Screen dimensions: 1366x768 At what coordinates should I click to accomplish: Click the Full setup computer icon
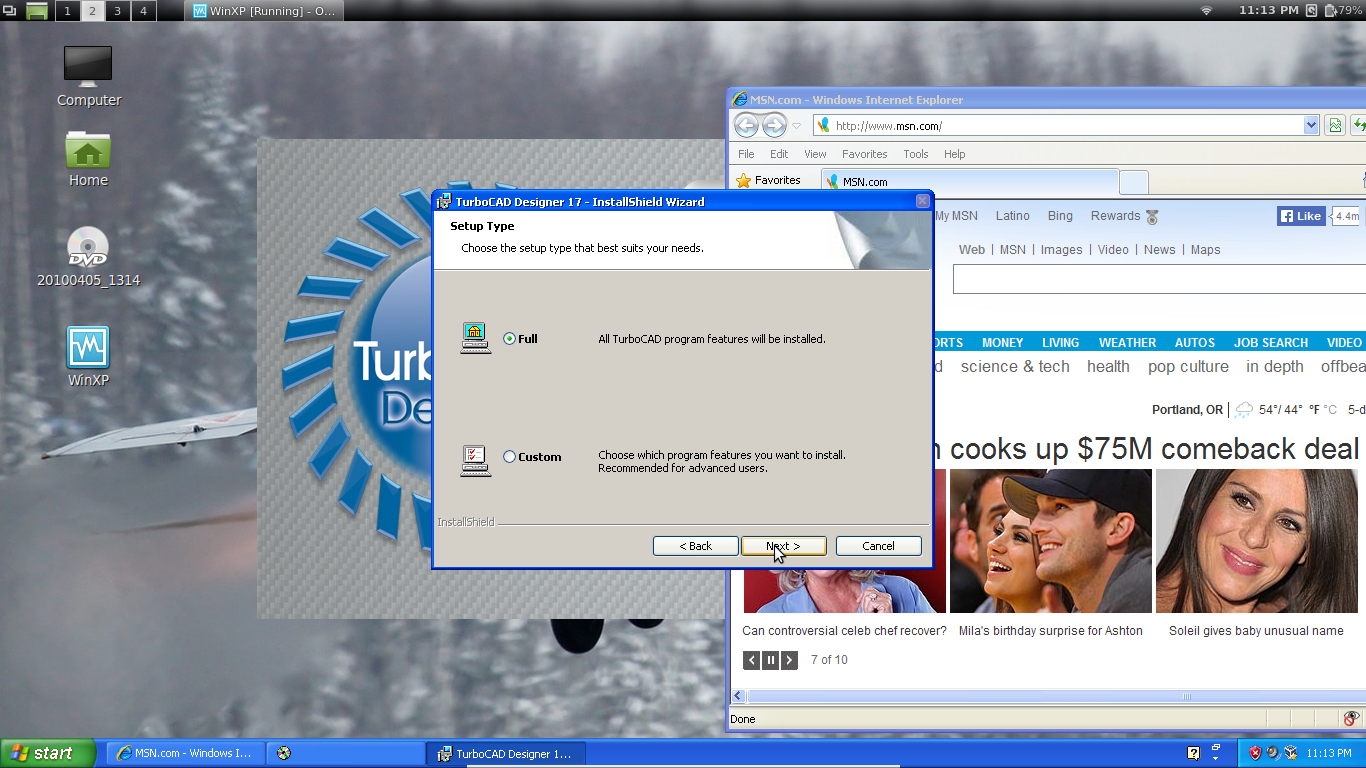click(475, 338)
